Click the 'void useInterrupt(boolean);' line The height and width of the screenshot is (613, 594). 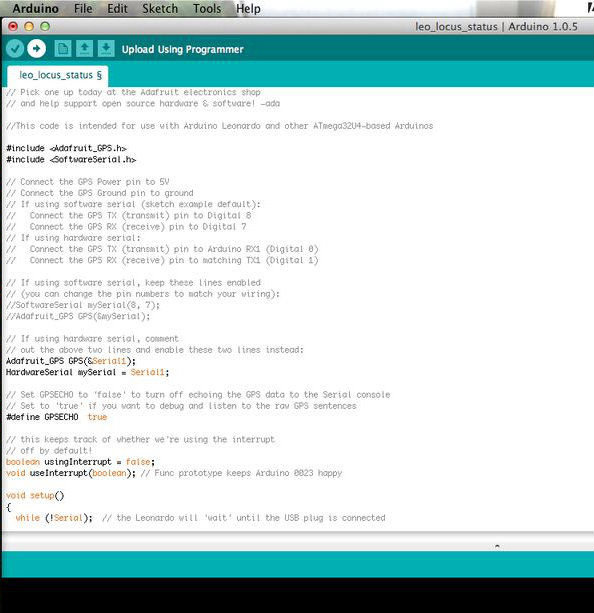click(x=71, y=473)
